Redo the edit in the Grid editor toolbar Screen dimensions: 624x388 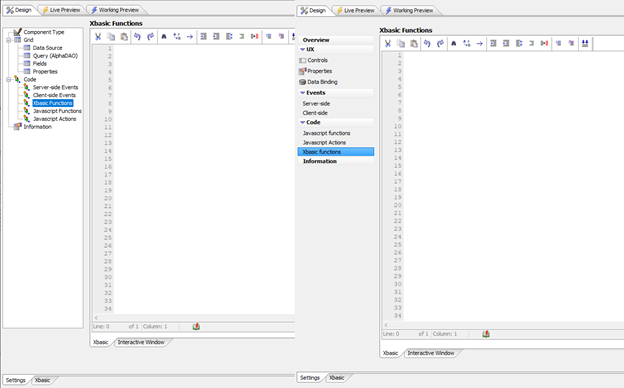click(150, 37)
